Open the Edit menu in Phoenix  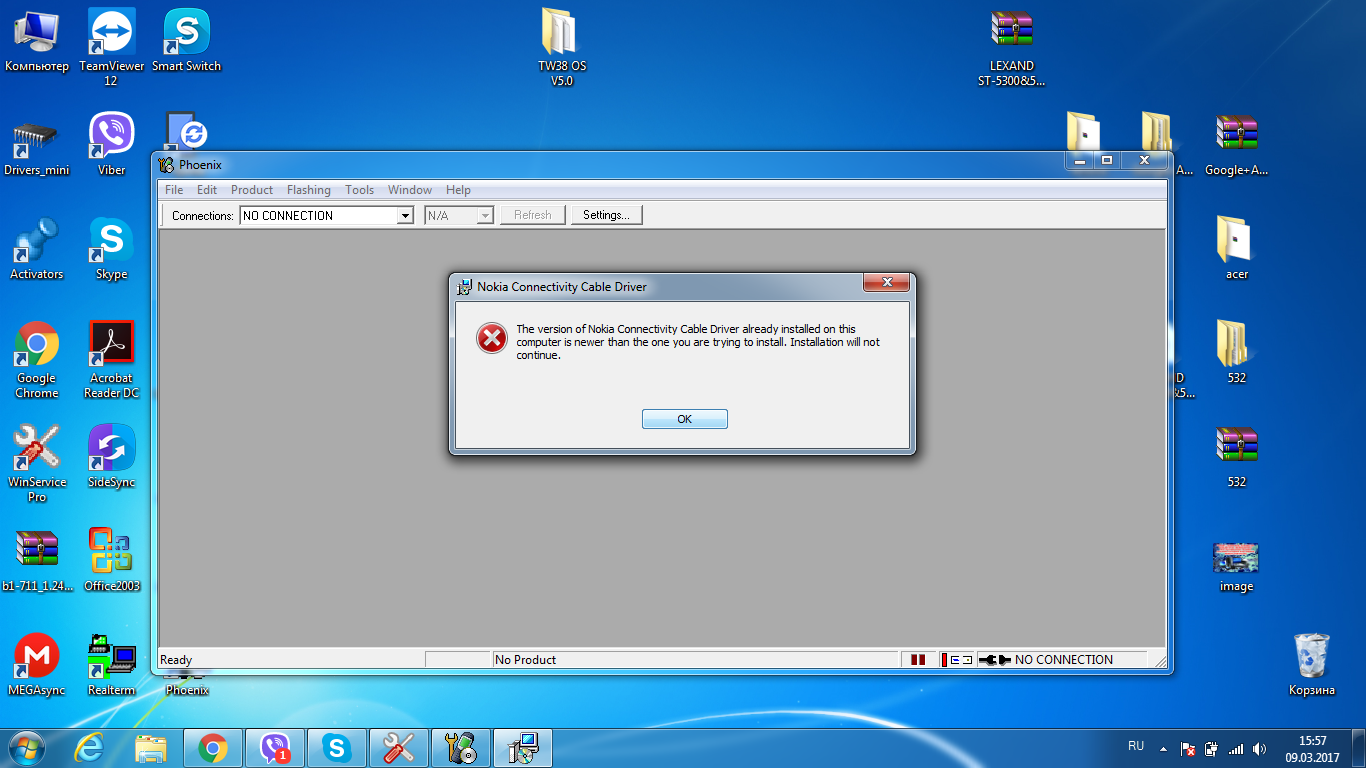tap(207, 190)
